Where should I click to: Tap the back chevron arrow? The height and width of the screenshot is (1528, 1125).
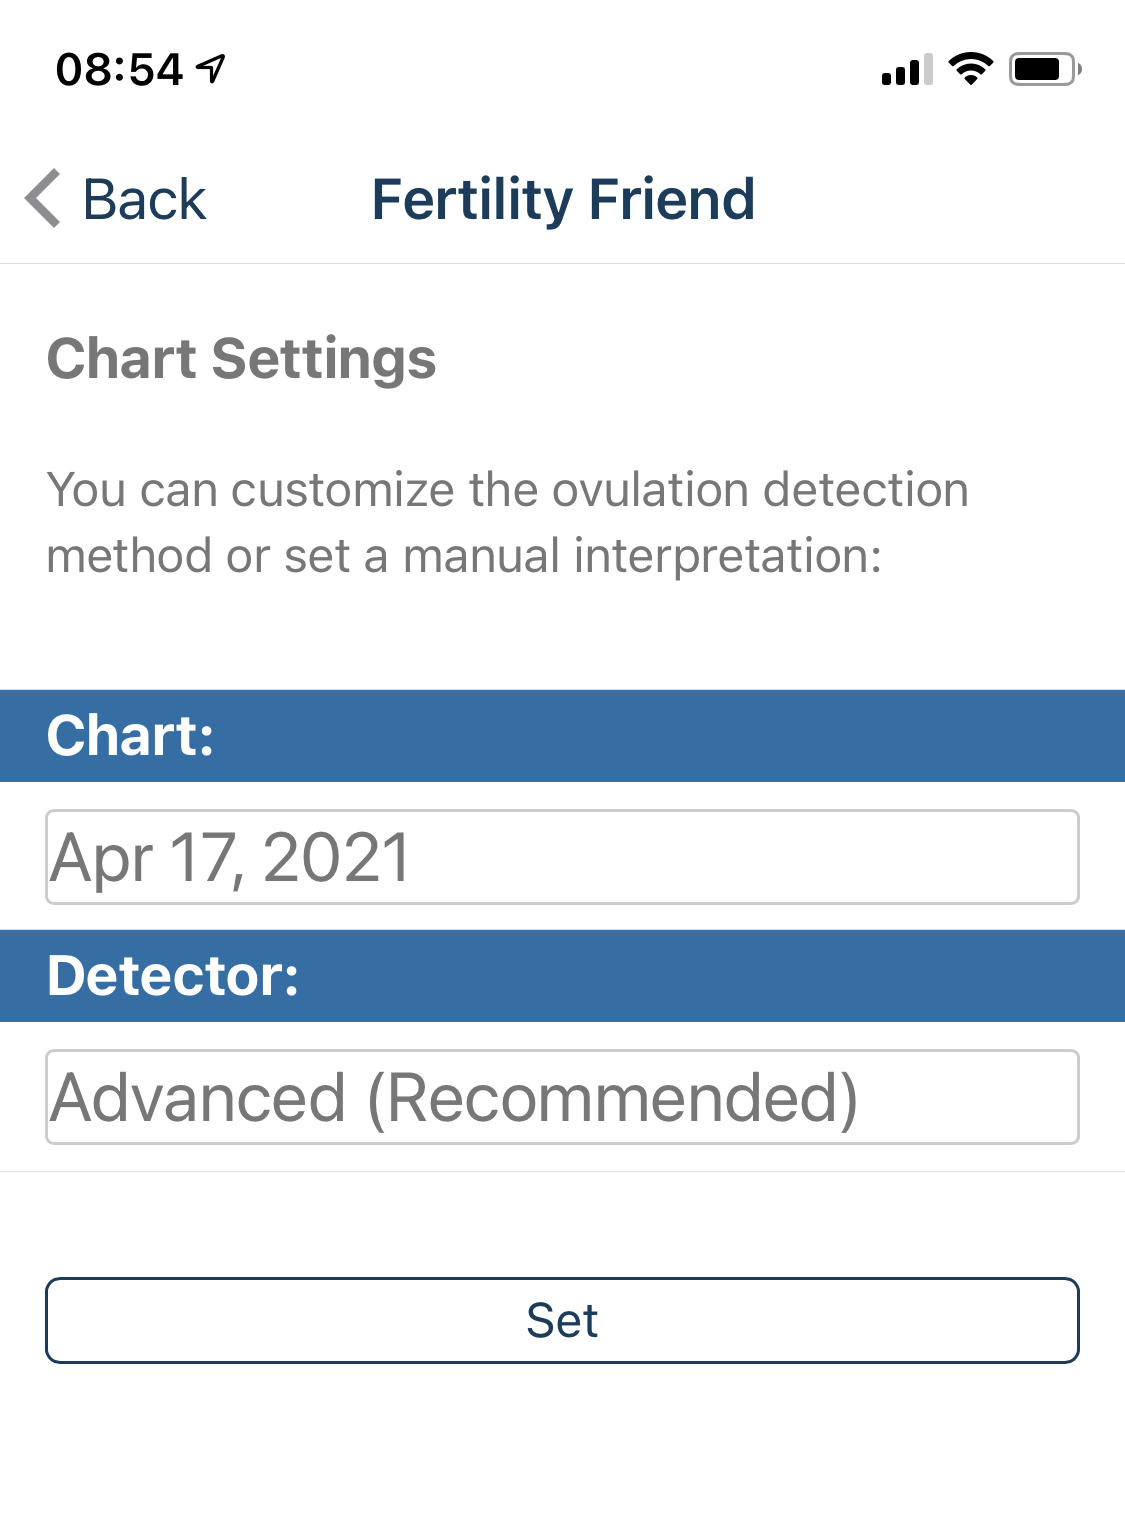(43, 198)
